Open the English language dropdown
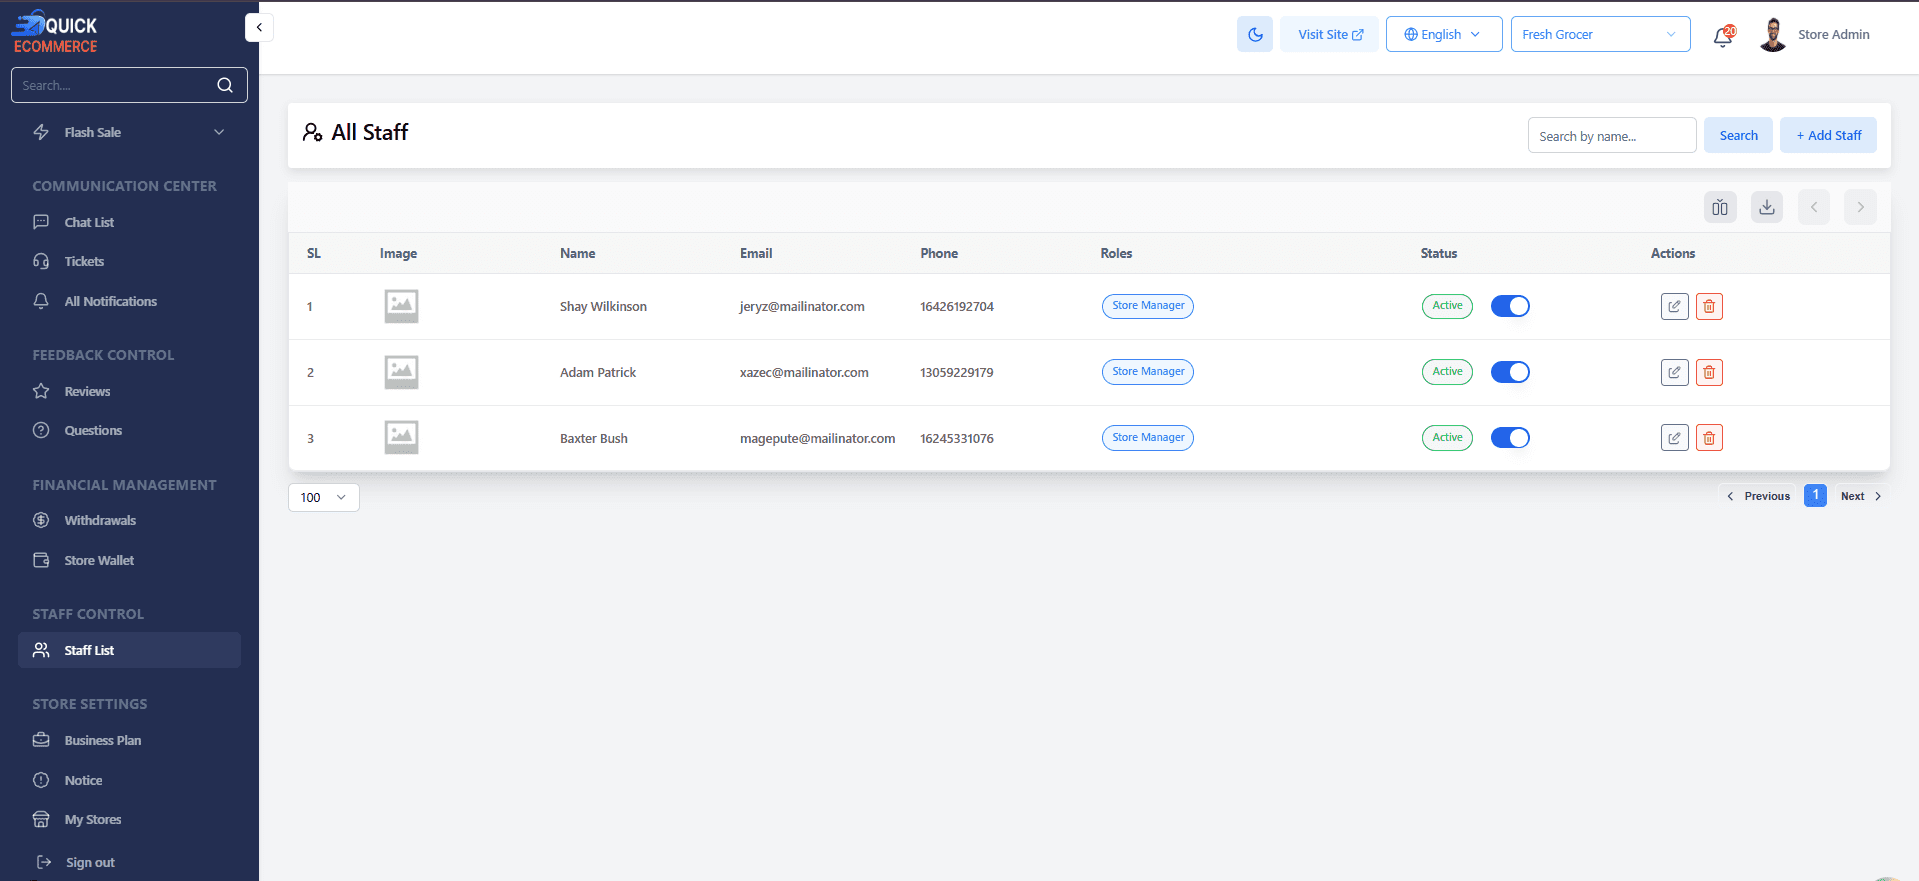1919x881 pixels. click(x=1443, y=34)
